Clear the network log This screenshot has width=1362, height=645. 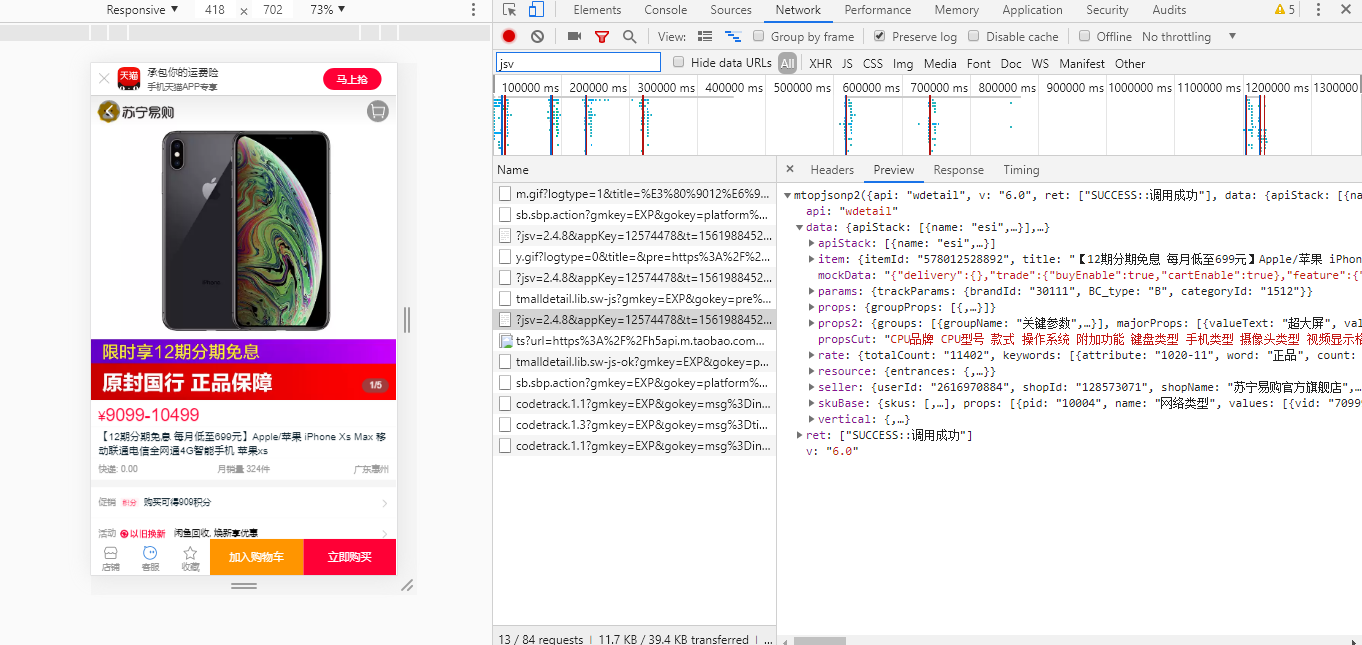[537, 36]
